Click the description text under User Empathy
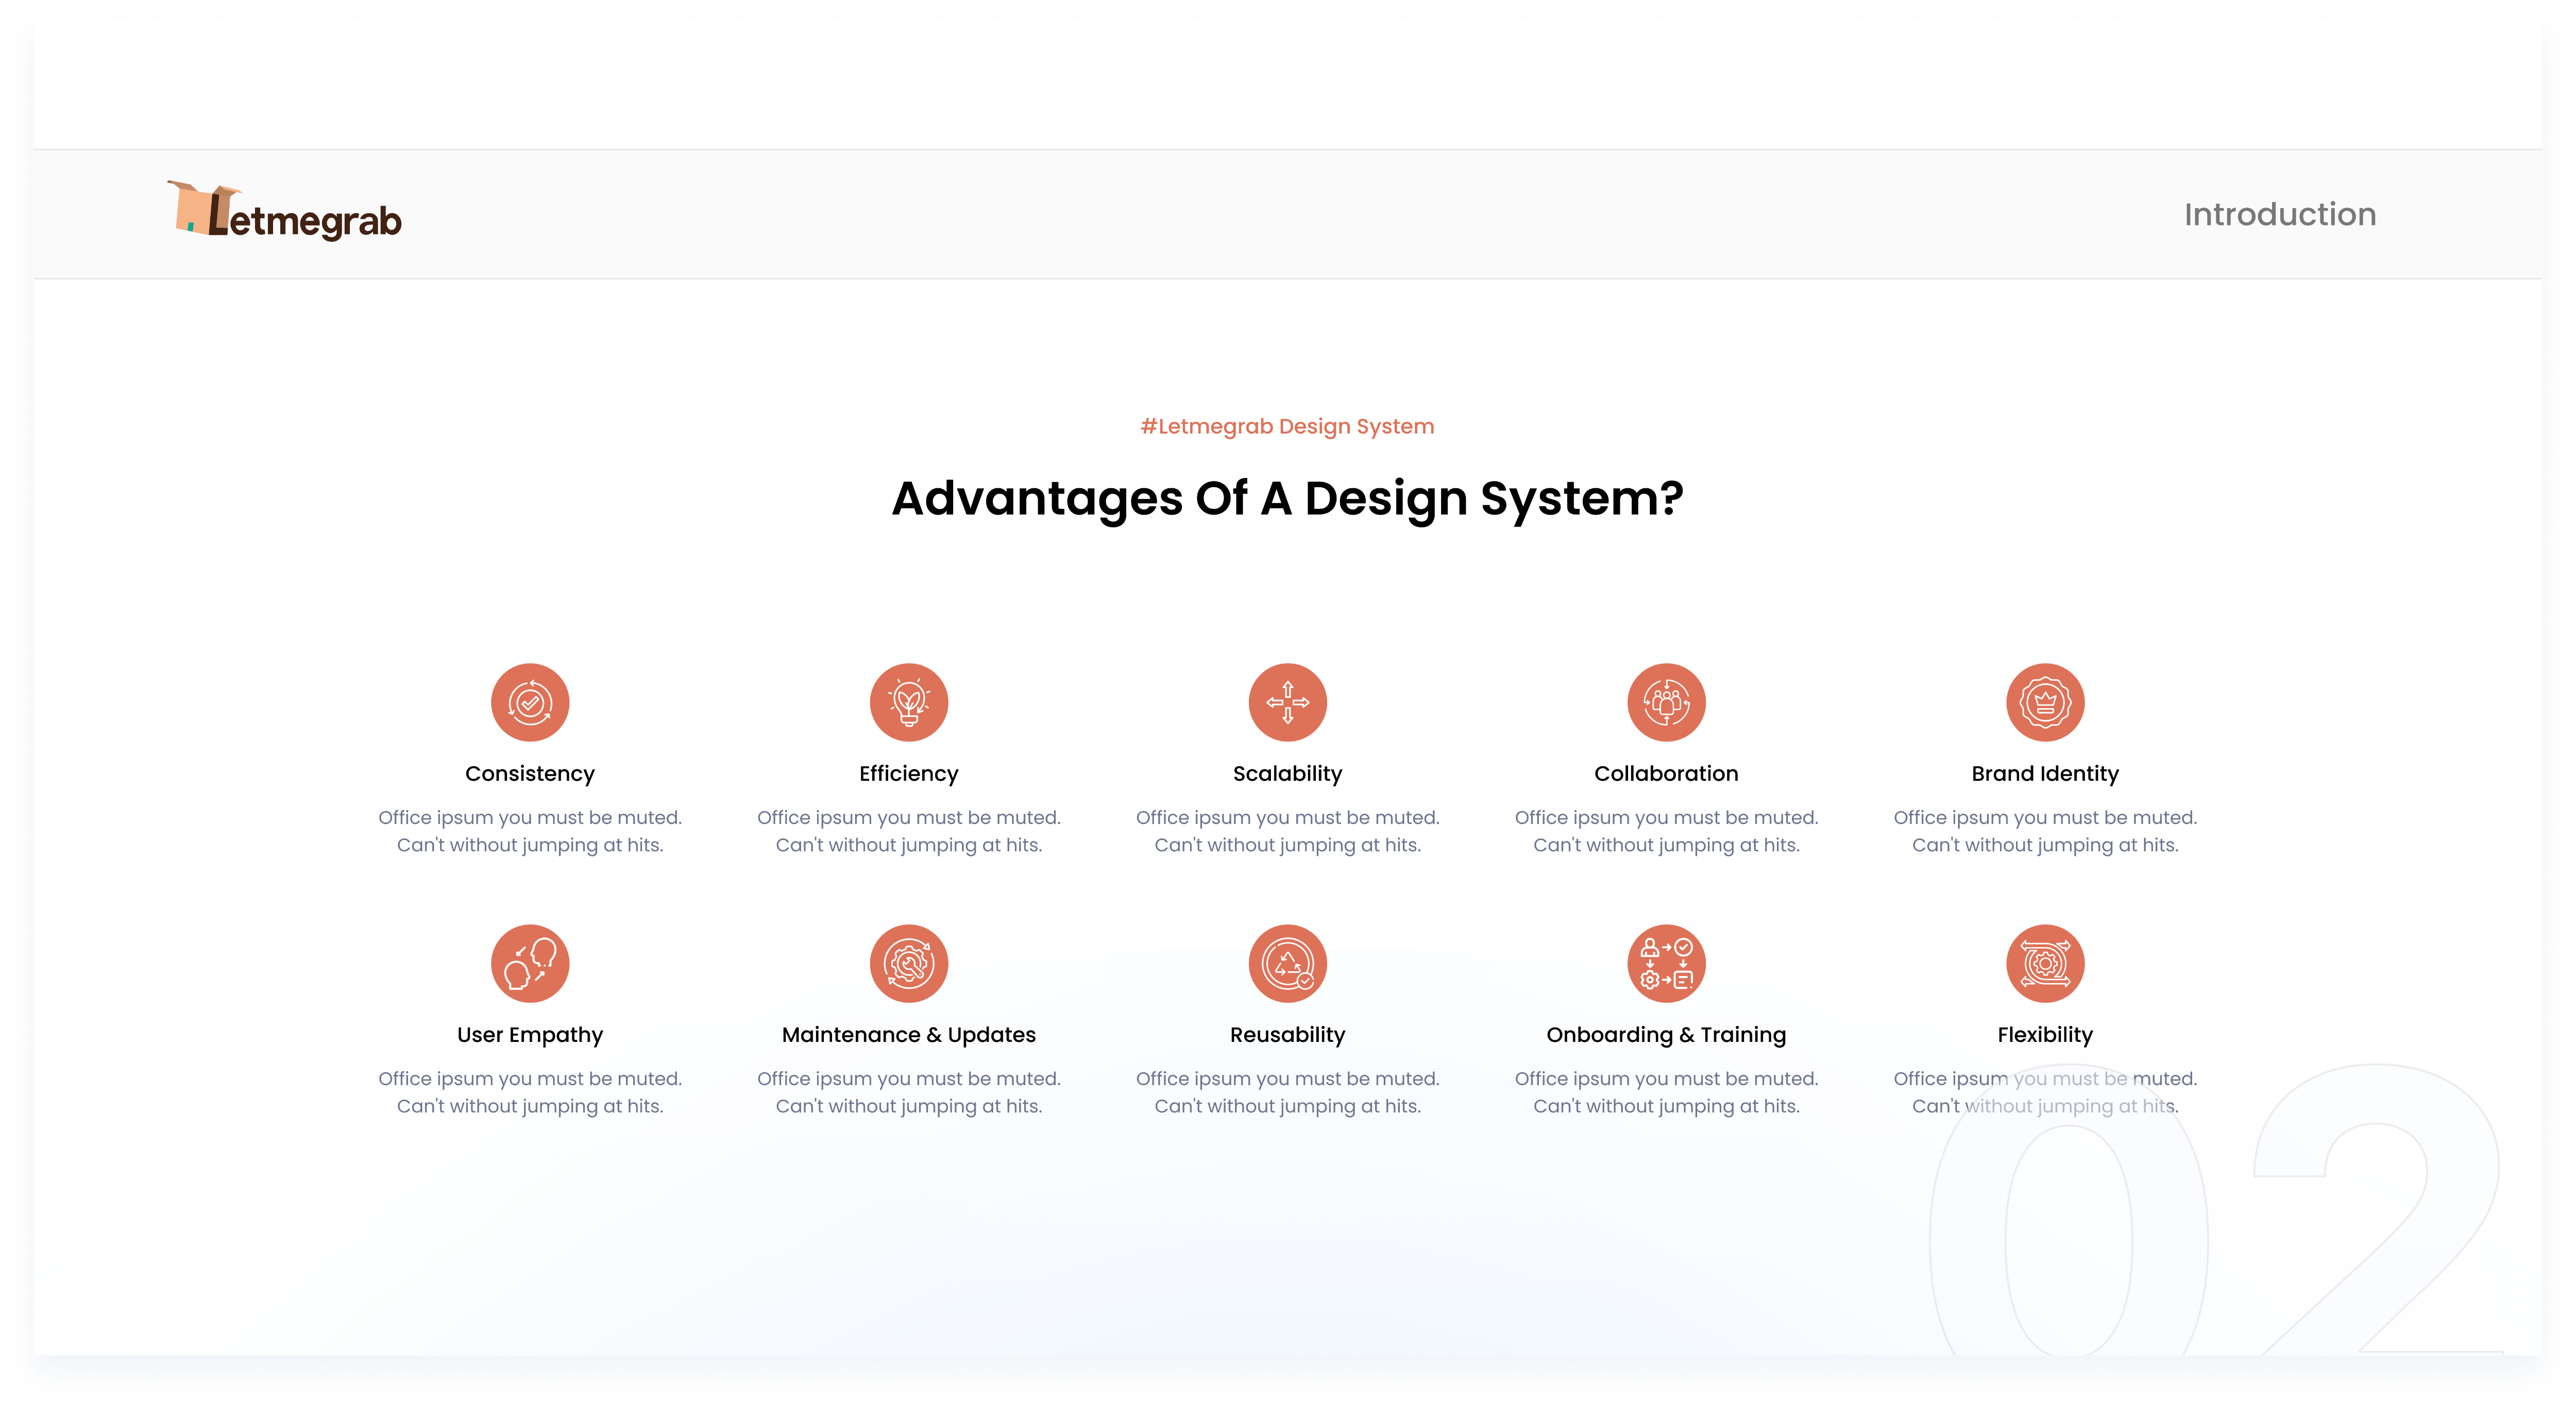 [530, 1092]
